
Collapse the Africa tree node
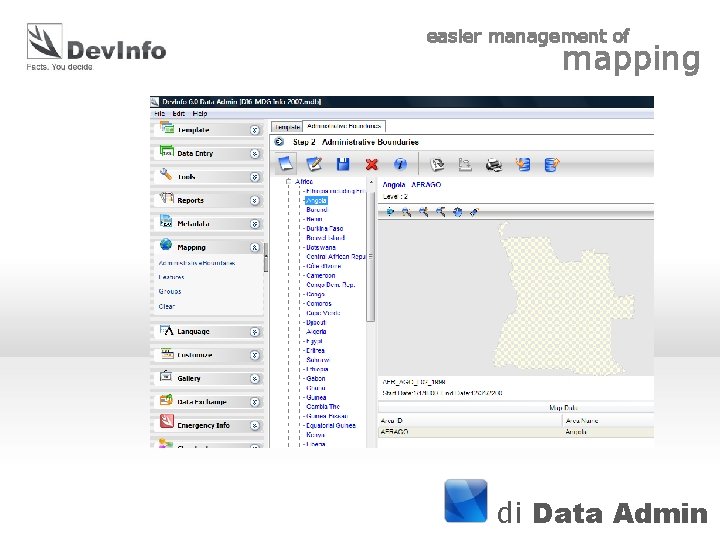pyautogui.click(x=288, y=181)
